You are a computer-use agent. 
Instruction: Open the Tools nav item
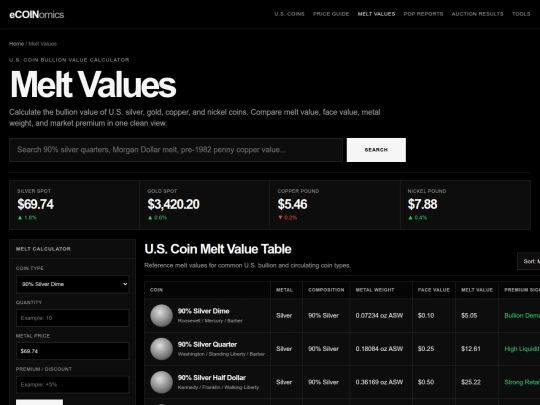click(521, 14)
